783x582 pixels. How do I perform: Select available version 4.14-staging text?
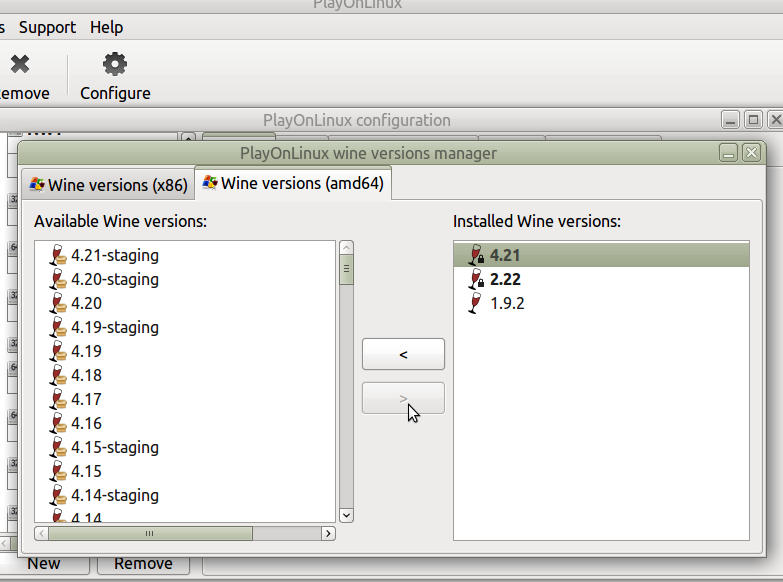pos(115,495)
